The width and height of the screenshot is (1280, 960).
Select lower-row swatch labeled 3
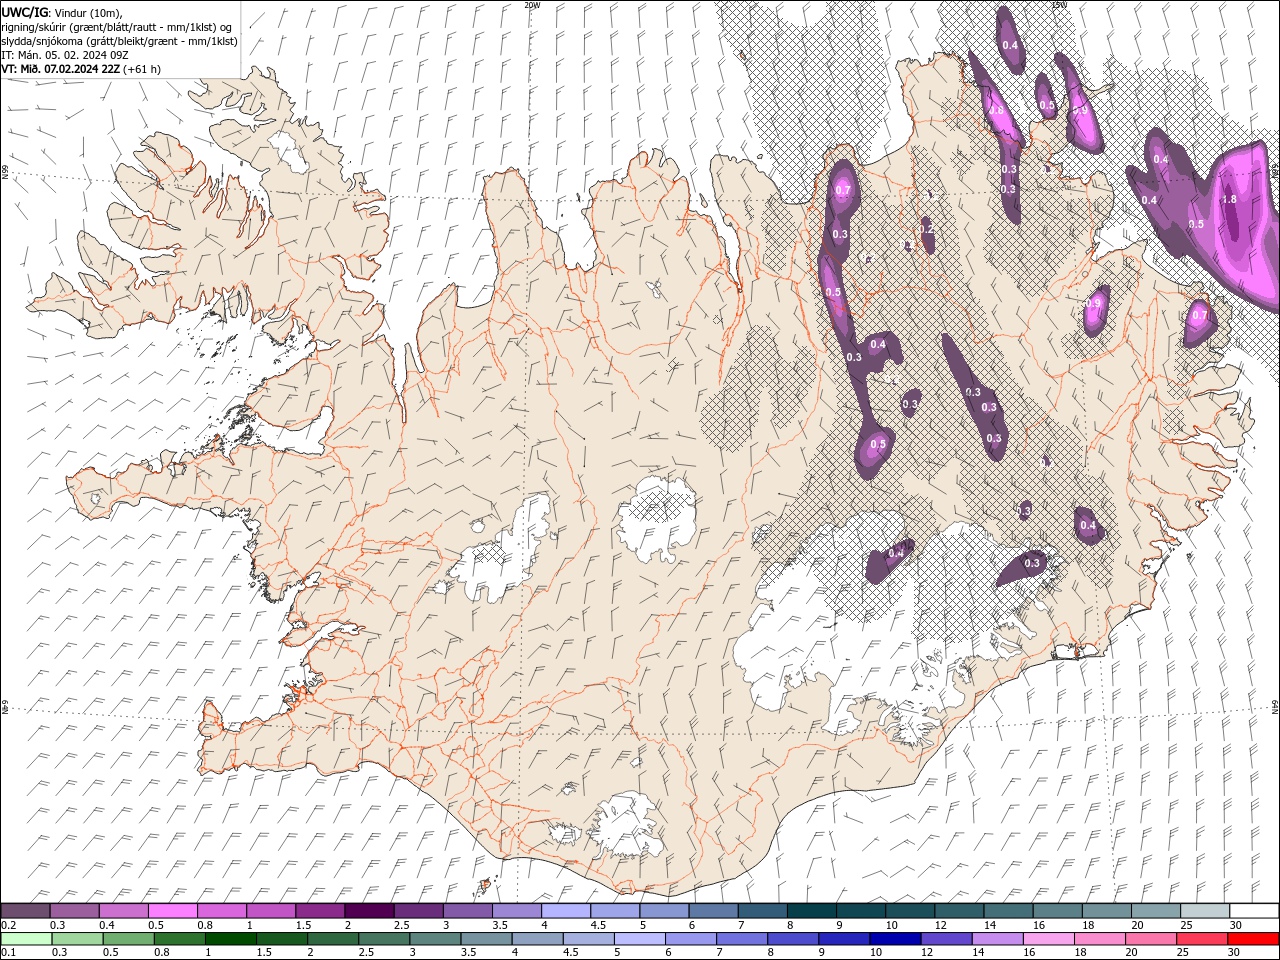point(435,939)
